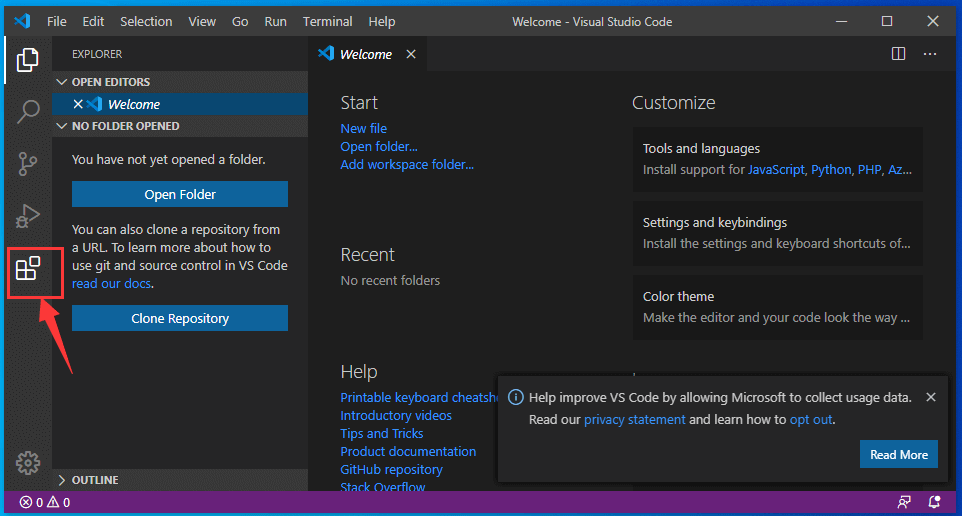Open the Edit menu
This screenshot has height=516, width=962.
click(x=93, y=21)
